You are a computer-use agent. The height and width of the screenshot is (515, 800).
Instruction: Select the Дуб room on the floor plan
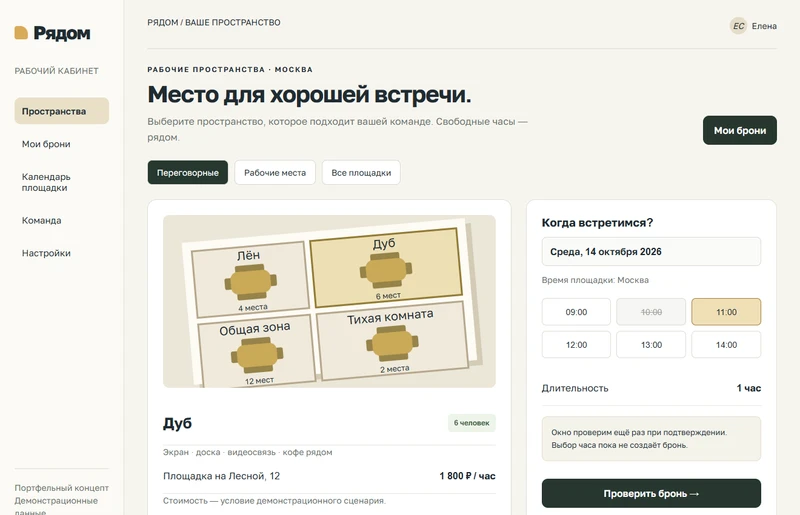[x=386, y=267]
